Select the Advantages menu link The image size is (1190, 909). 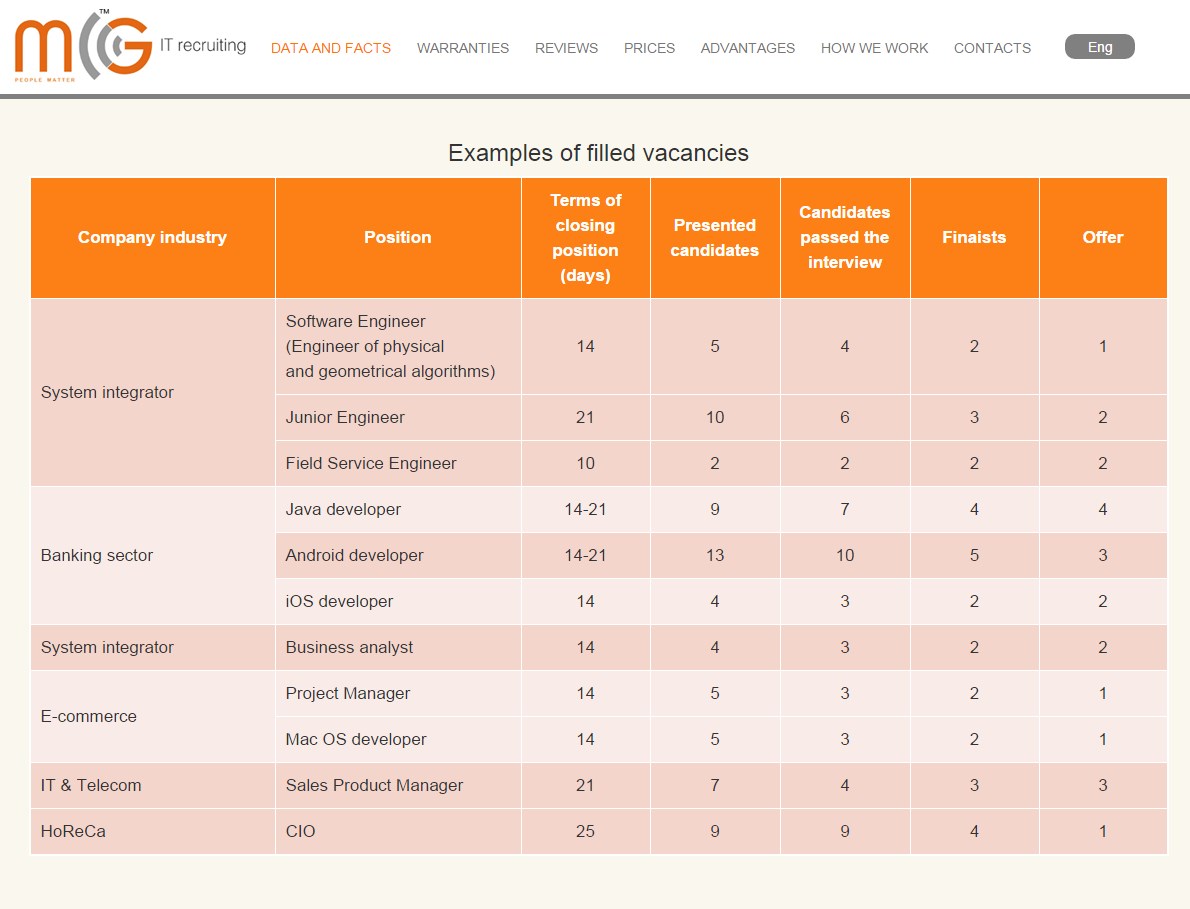(748, 48)
